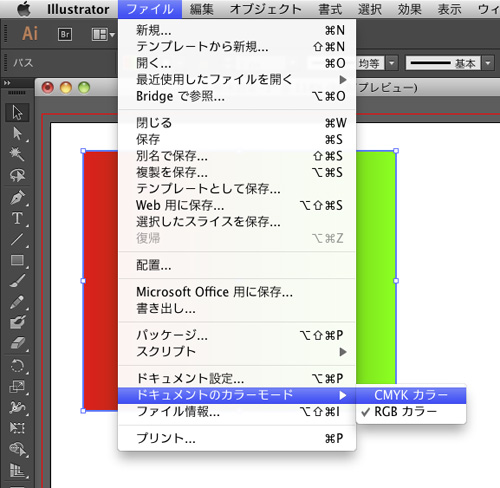Image resolution: width=500 pixels, height=488 pixels.
Task: Choose 保存 menu item
Action: click(x=237, y=139)
